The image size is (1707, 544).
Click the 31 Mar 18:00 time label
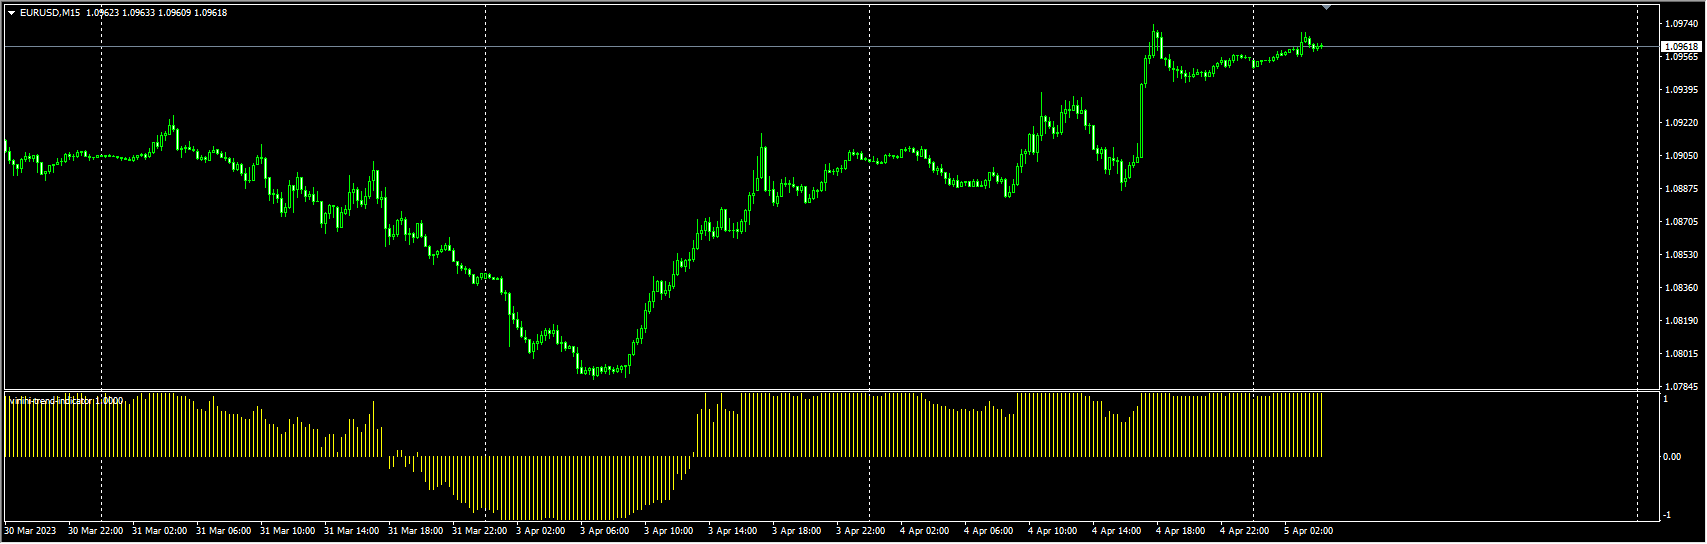[415, 531]
